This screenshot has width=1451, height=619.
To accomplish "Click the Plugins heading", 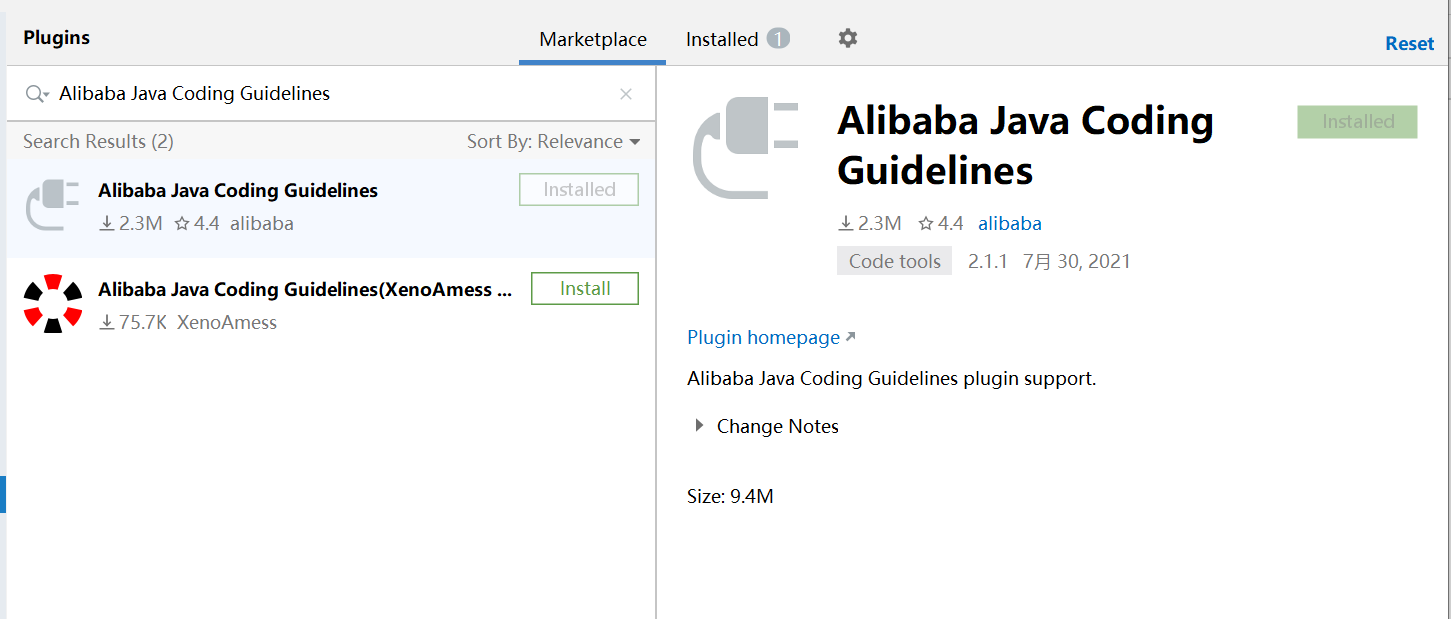I will coord(57,38).
